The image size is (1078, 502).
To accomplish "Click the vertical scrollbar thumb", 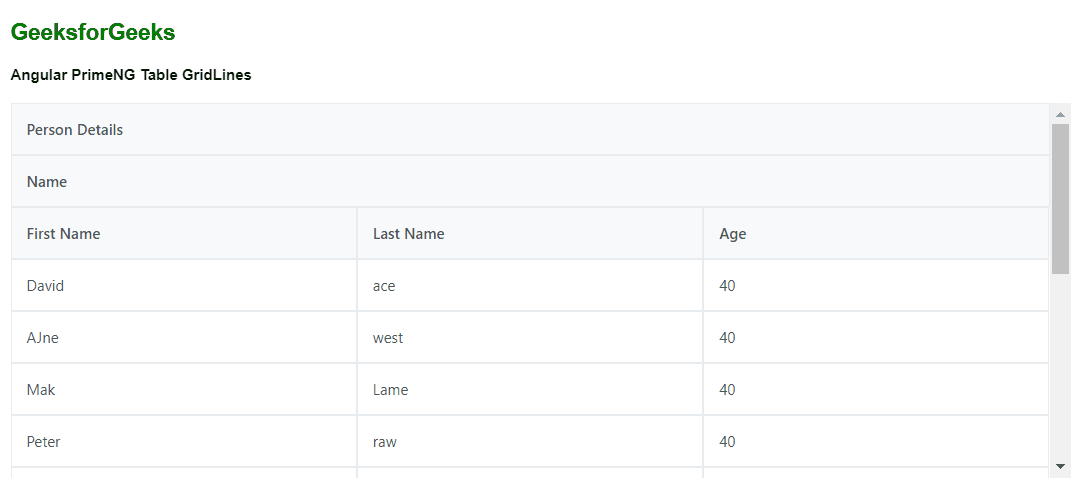I will click(x=1060, y=198).
